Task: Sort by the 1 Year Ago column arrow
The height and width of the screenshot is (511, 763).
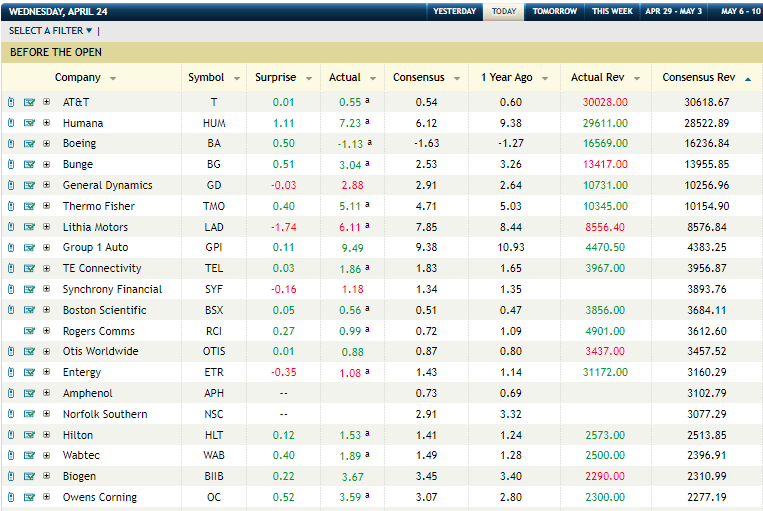Action: [x=545, y=78]
